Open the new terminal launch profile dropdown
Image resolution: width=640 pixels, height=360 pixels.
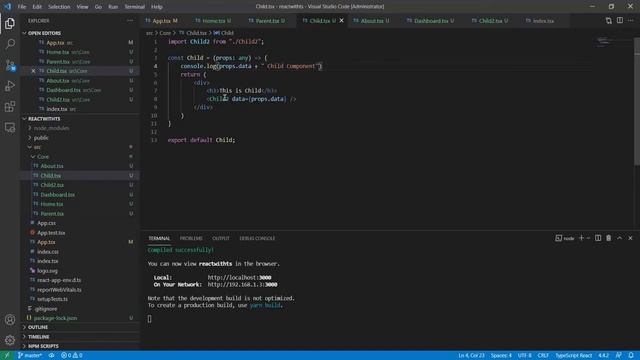588,238
